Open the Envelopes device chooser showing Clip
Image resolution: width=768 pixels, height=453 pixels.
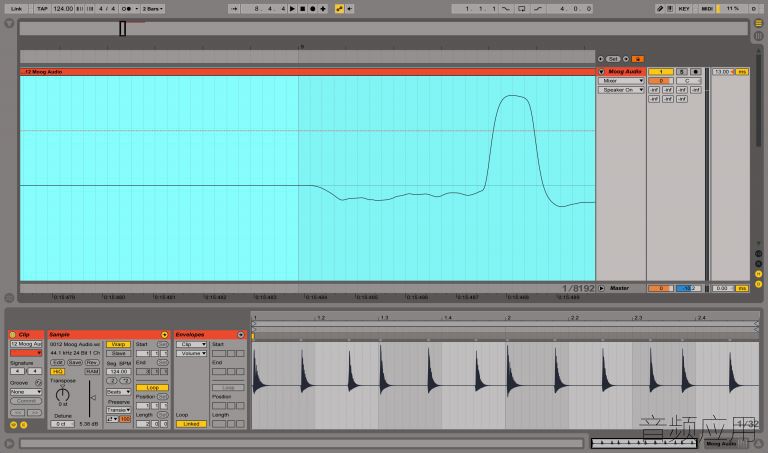pyautogui.click(x=192, y=345)
